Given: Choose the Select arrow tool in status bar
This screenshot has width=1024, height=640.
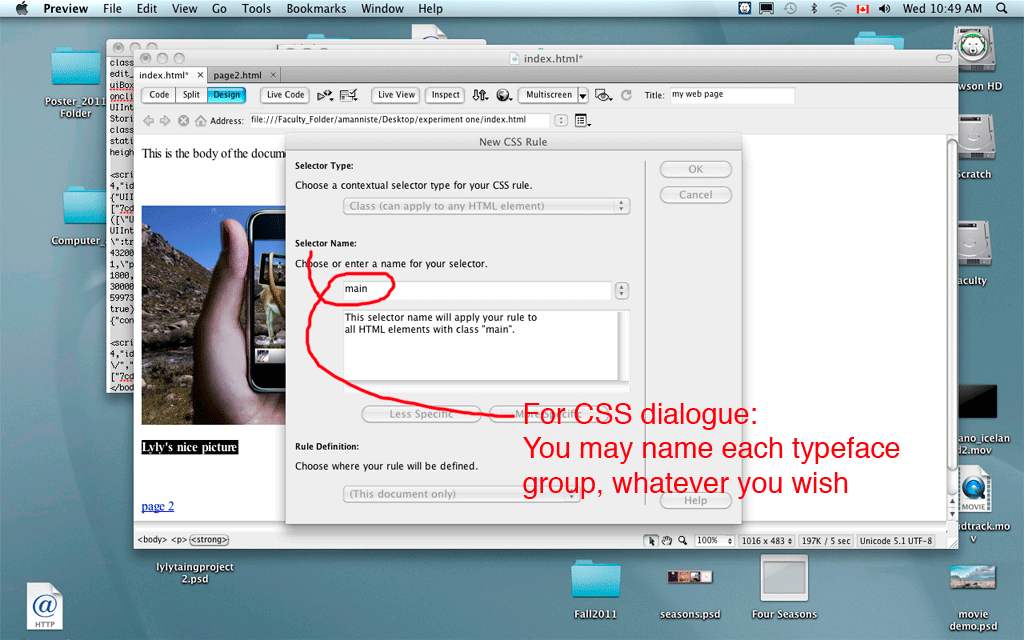Looking at the screenshot, I should point(650,541).
